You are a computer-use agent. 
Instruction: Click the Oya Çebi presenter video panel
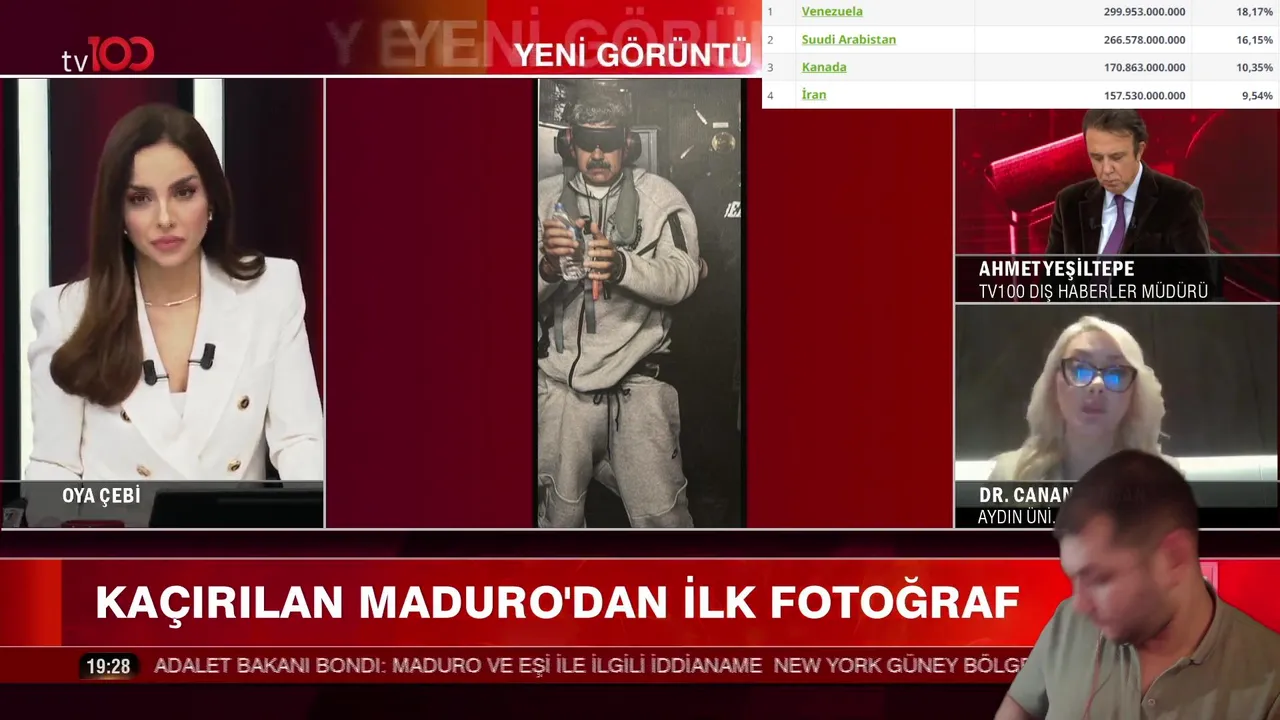[x=162, y=303]
